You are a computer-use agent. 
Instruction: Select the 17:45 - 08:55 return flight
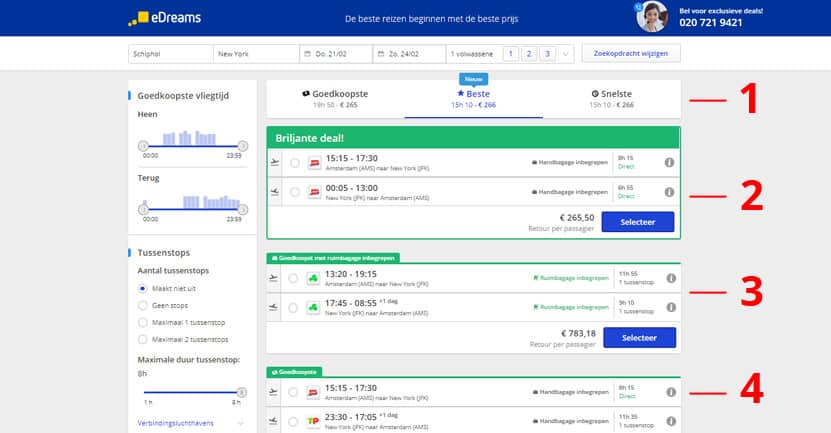point(293,308)
